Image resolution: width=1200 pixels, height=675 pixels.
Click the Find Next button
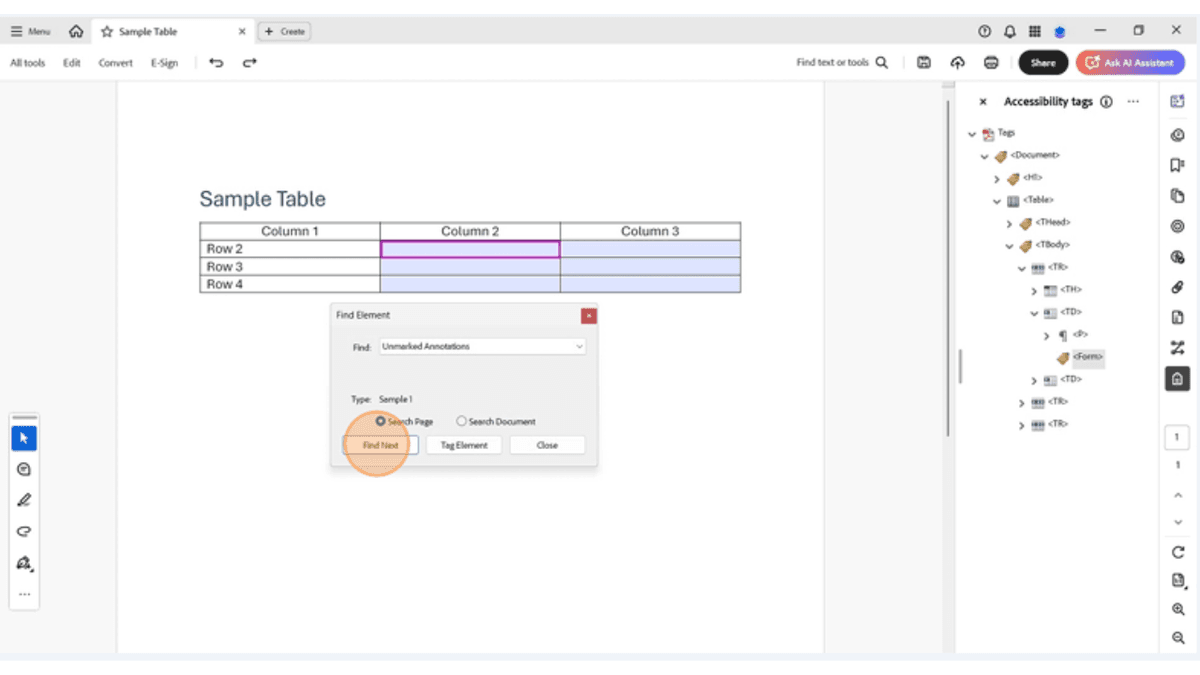coord(379,444)
